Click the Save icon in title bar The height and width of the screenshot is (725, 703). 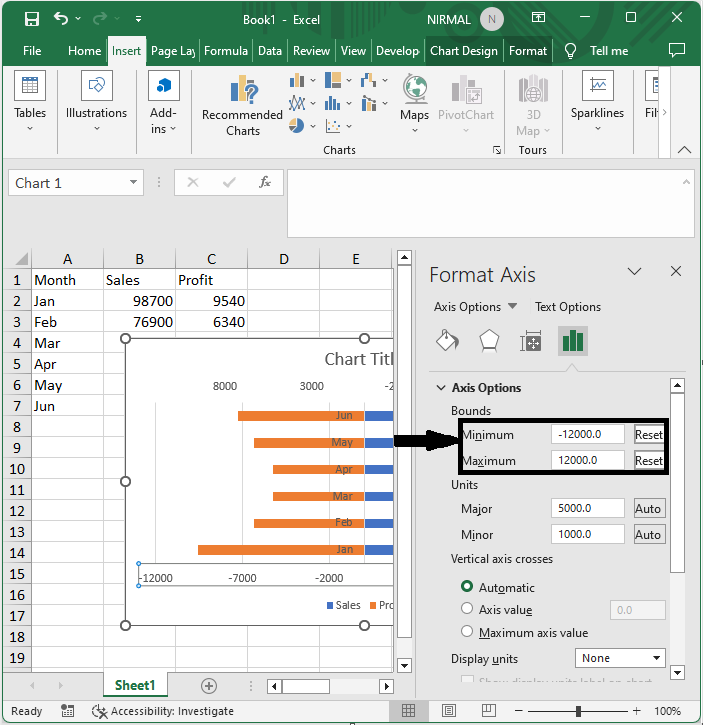31,19
